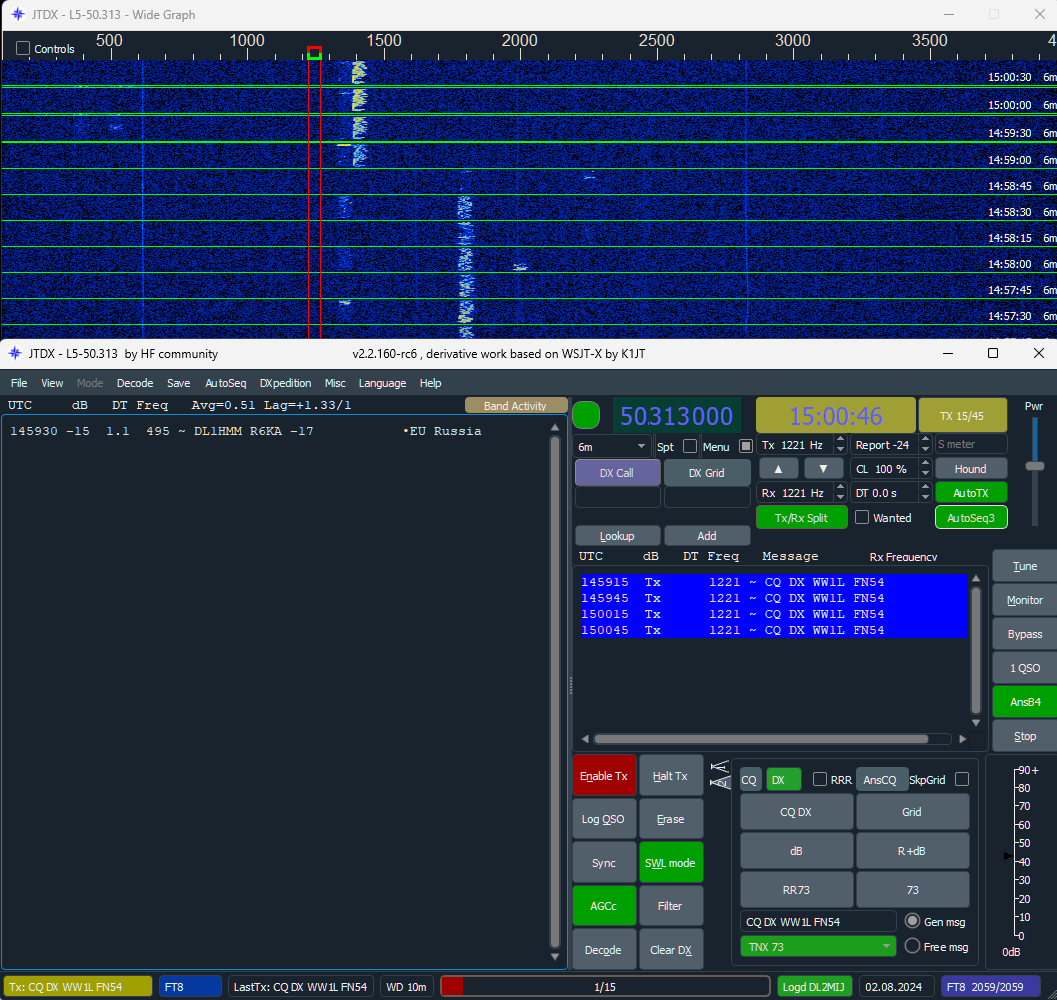Screen dimensions: 1057x1000
Task: Click the DX Call input field
Action: tap(617, 497)
